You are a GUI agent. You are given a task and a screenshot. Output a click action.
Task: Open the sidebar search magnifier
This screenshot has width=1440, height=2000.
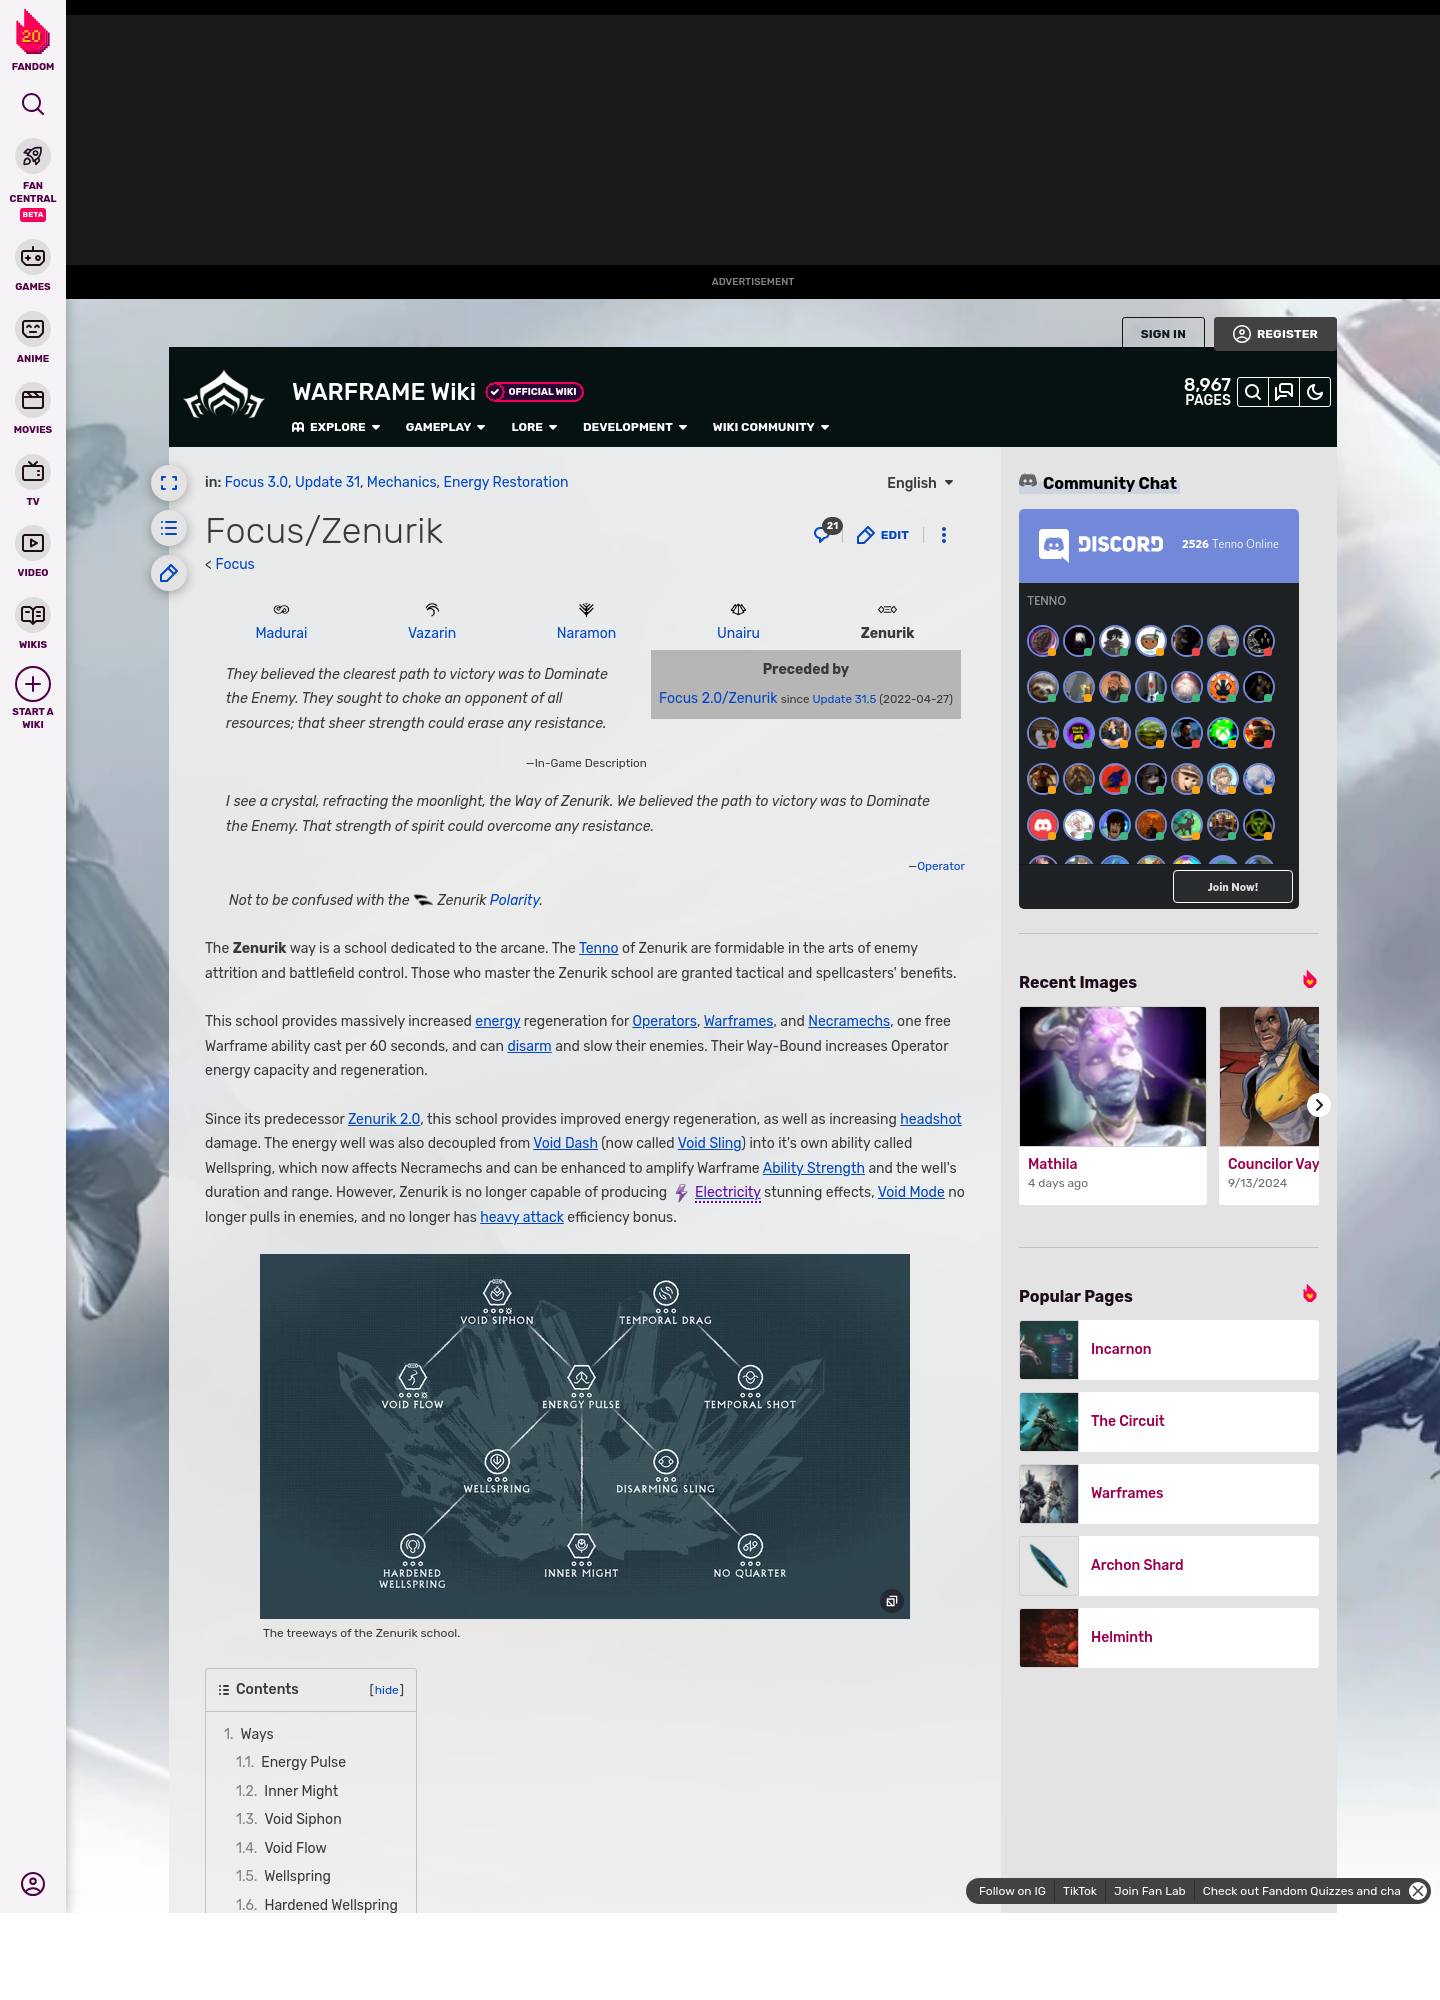click(x=33, y=104)
